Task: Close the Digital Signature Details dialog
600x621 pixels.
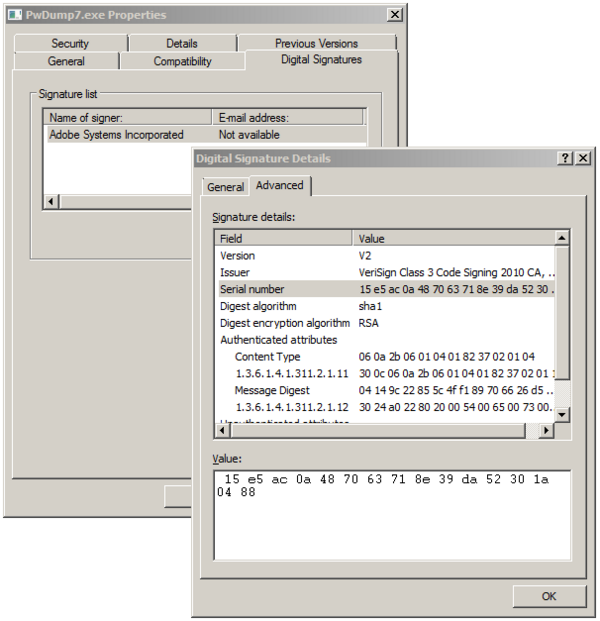Action: pos(583,158)
